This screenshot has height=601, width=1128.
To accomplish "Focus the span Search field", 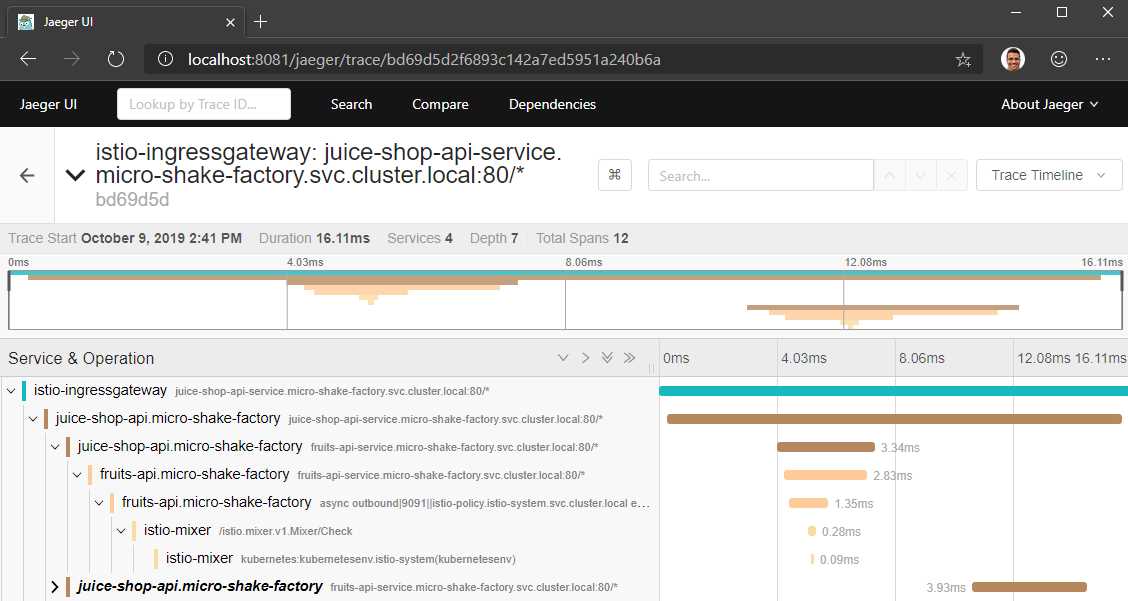I will point(760,176).
